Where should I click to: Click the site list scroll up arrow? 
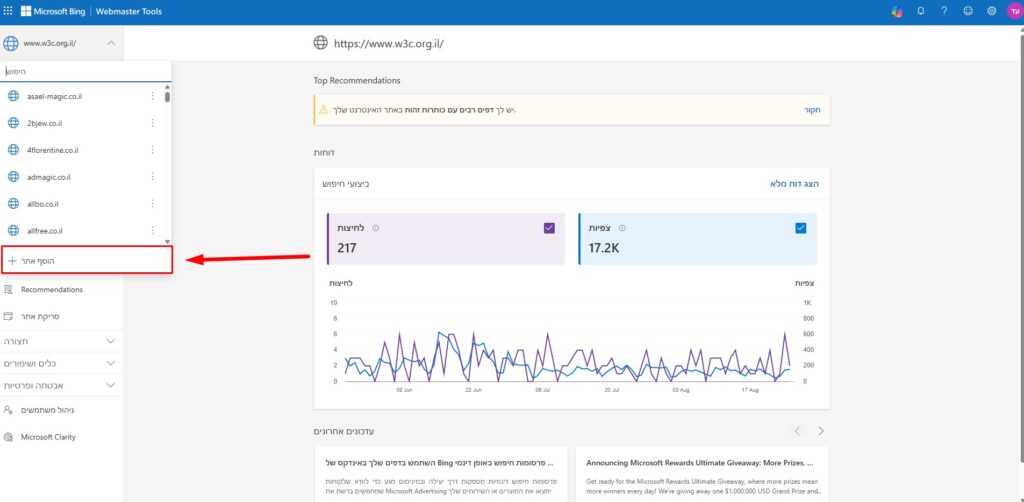click(167, 87)
